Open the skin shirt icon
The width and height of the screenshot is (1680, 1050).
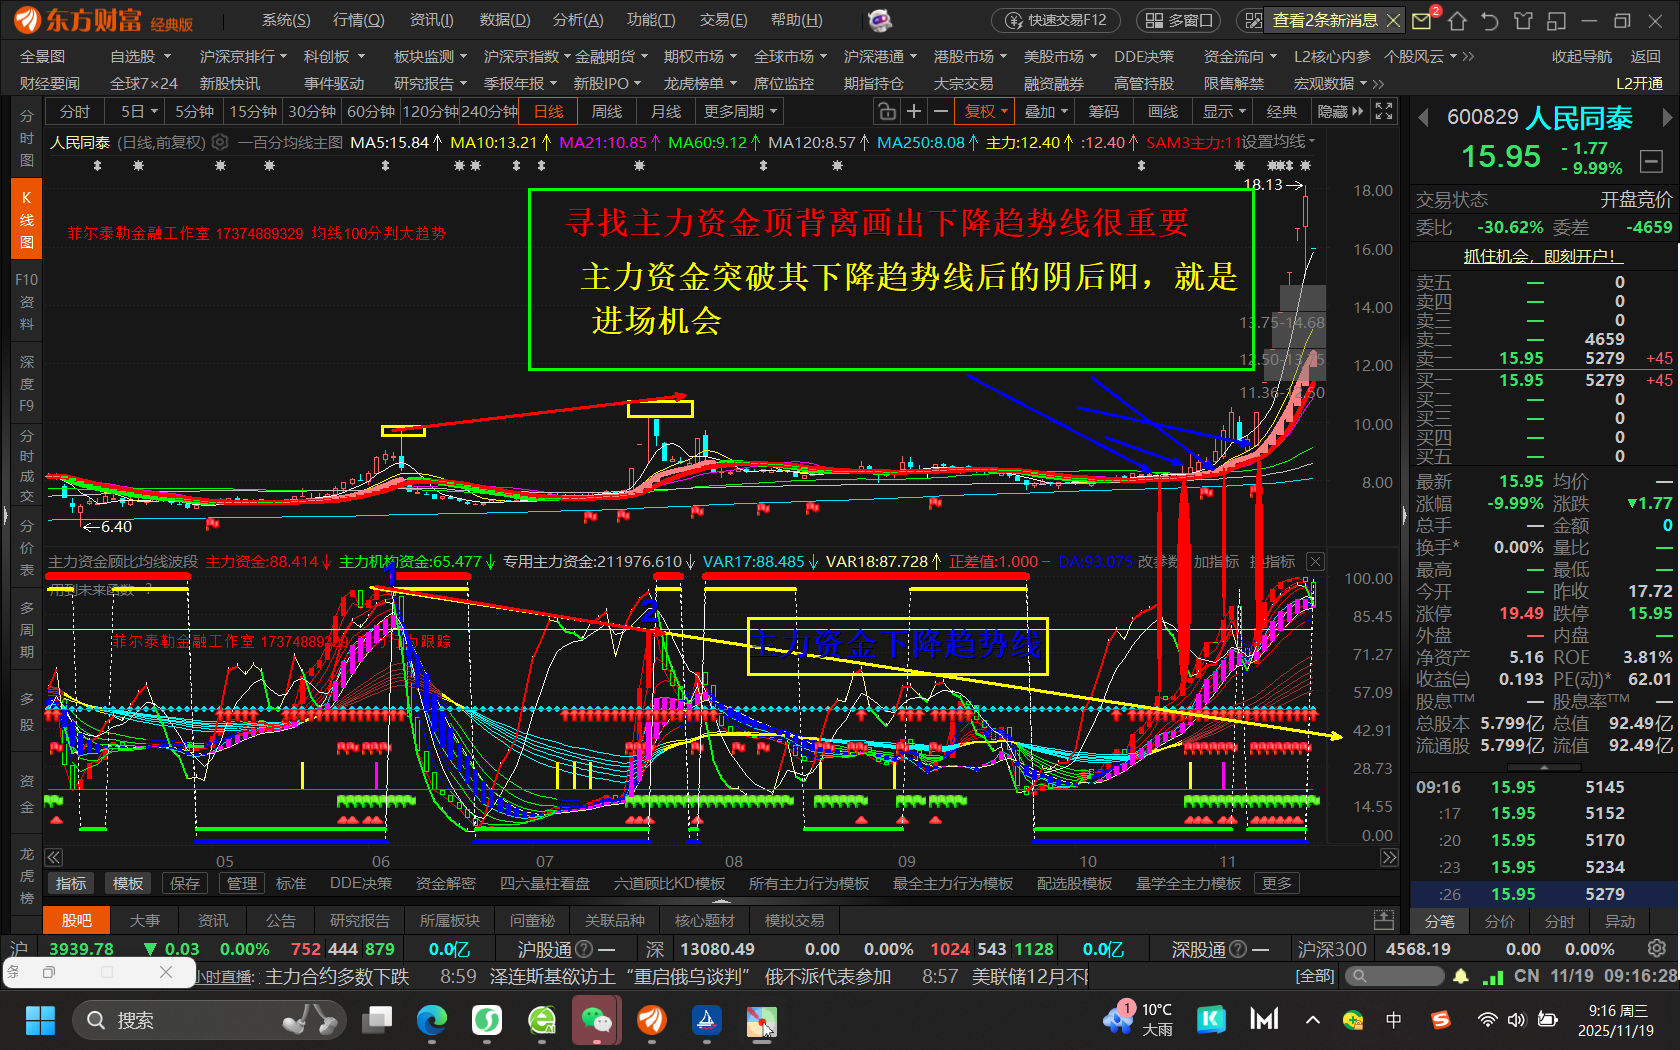click(1523, 20)
